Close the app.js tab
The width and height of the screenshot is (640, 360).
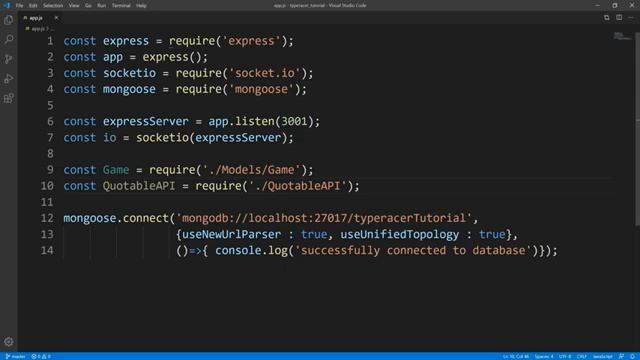(56, 18)
